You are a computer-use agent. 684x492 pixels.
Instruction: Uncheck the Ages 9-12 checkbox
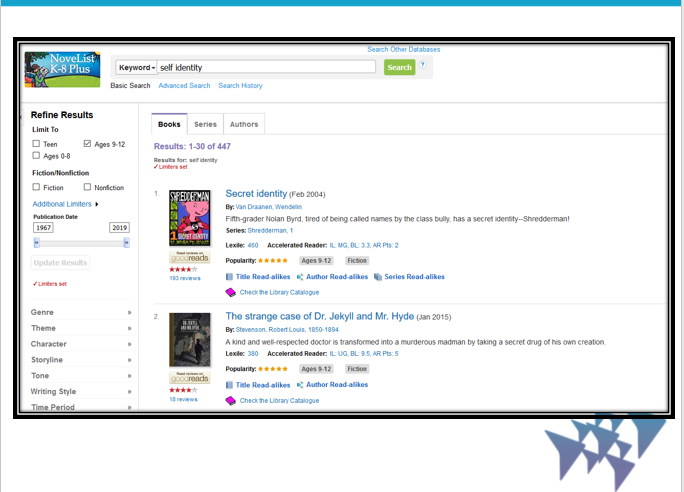pos(87,144)
